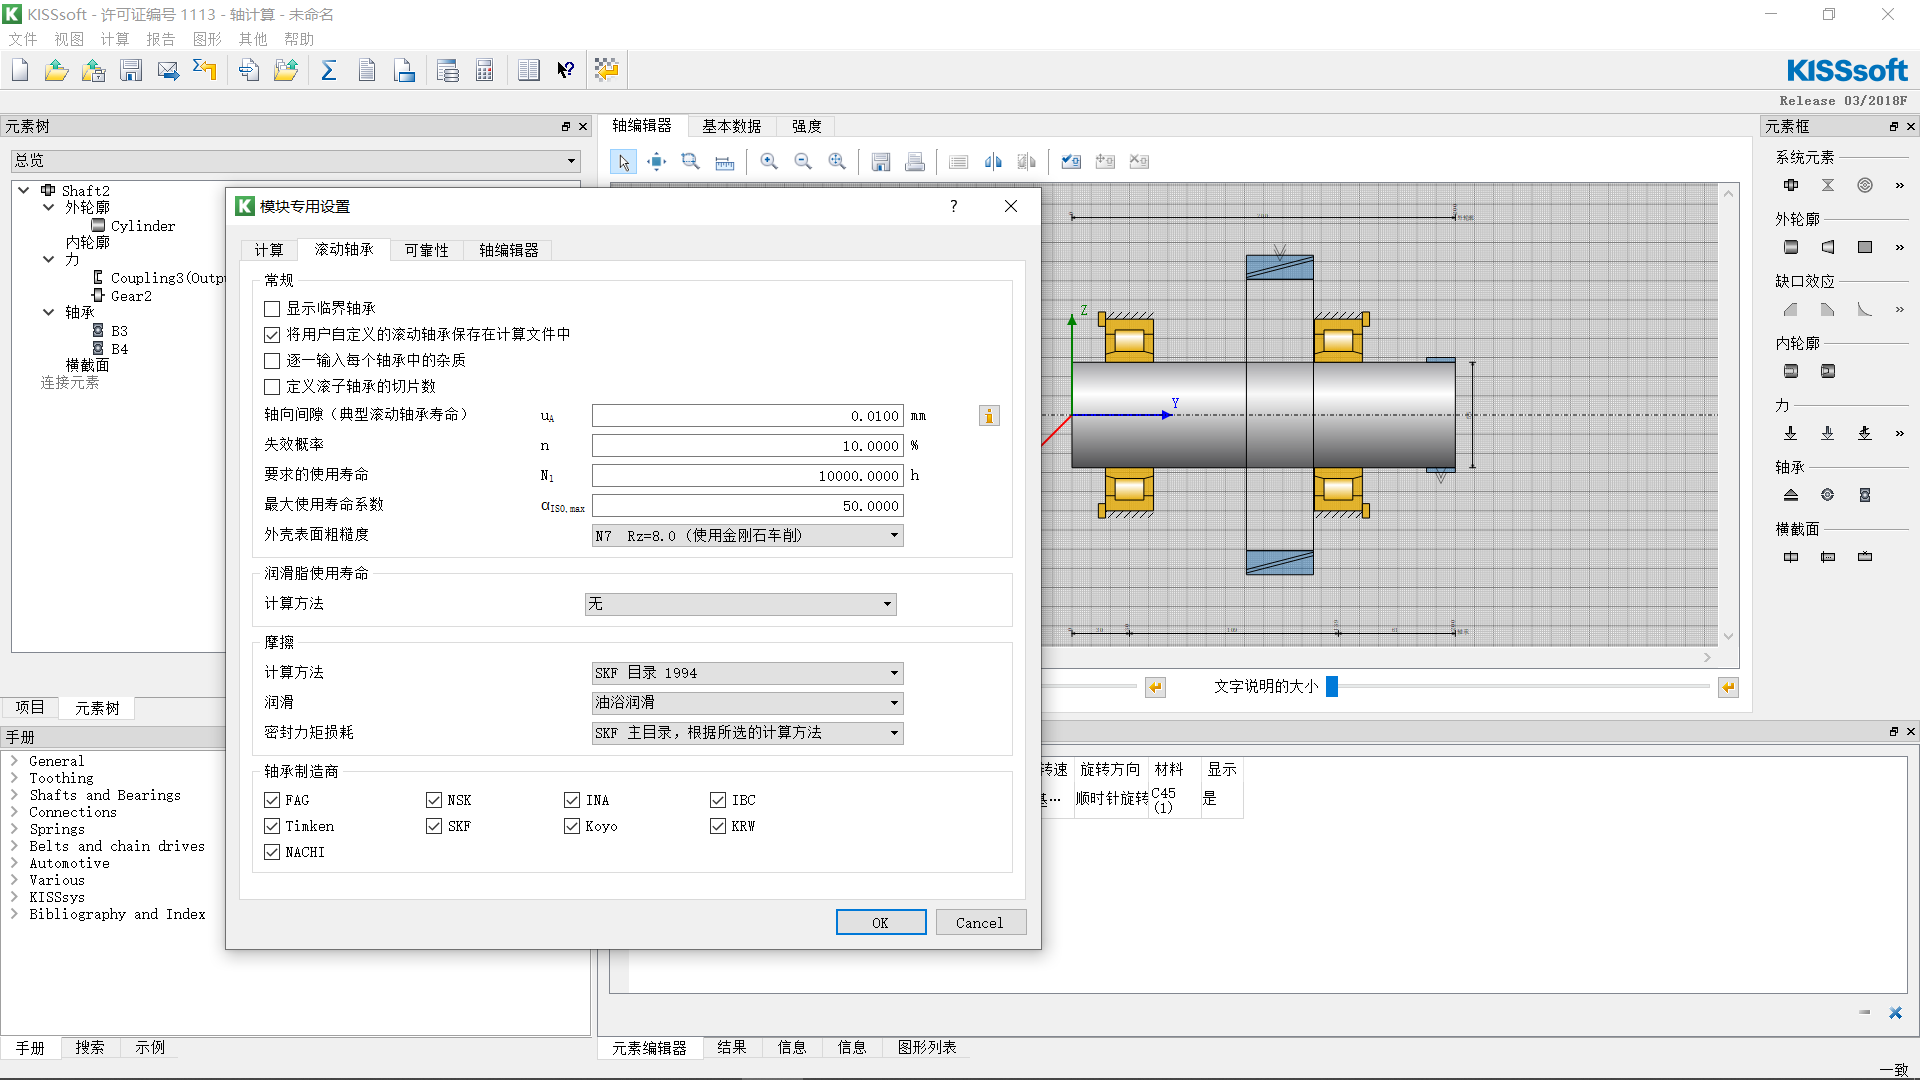Uncheck the NACHI manufacturer checkbox
Viewport: 1920px width, 1080px height.
tap(272, 852)
